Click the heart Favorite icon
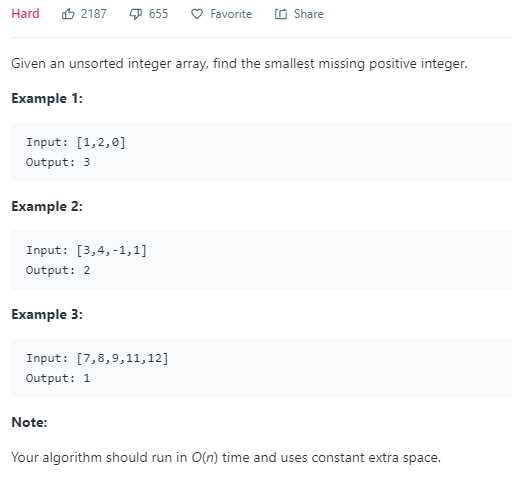The image size is (512, 488). tap(197, 14)
